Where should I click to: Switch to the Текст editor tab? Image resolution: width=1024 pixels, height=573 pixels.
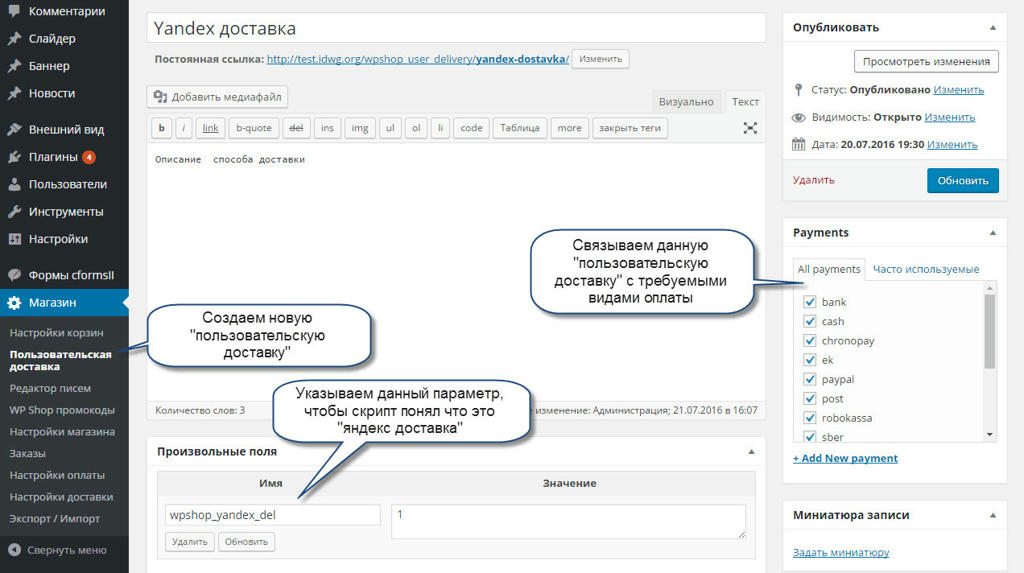pos(745,101)
